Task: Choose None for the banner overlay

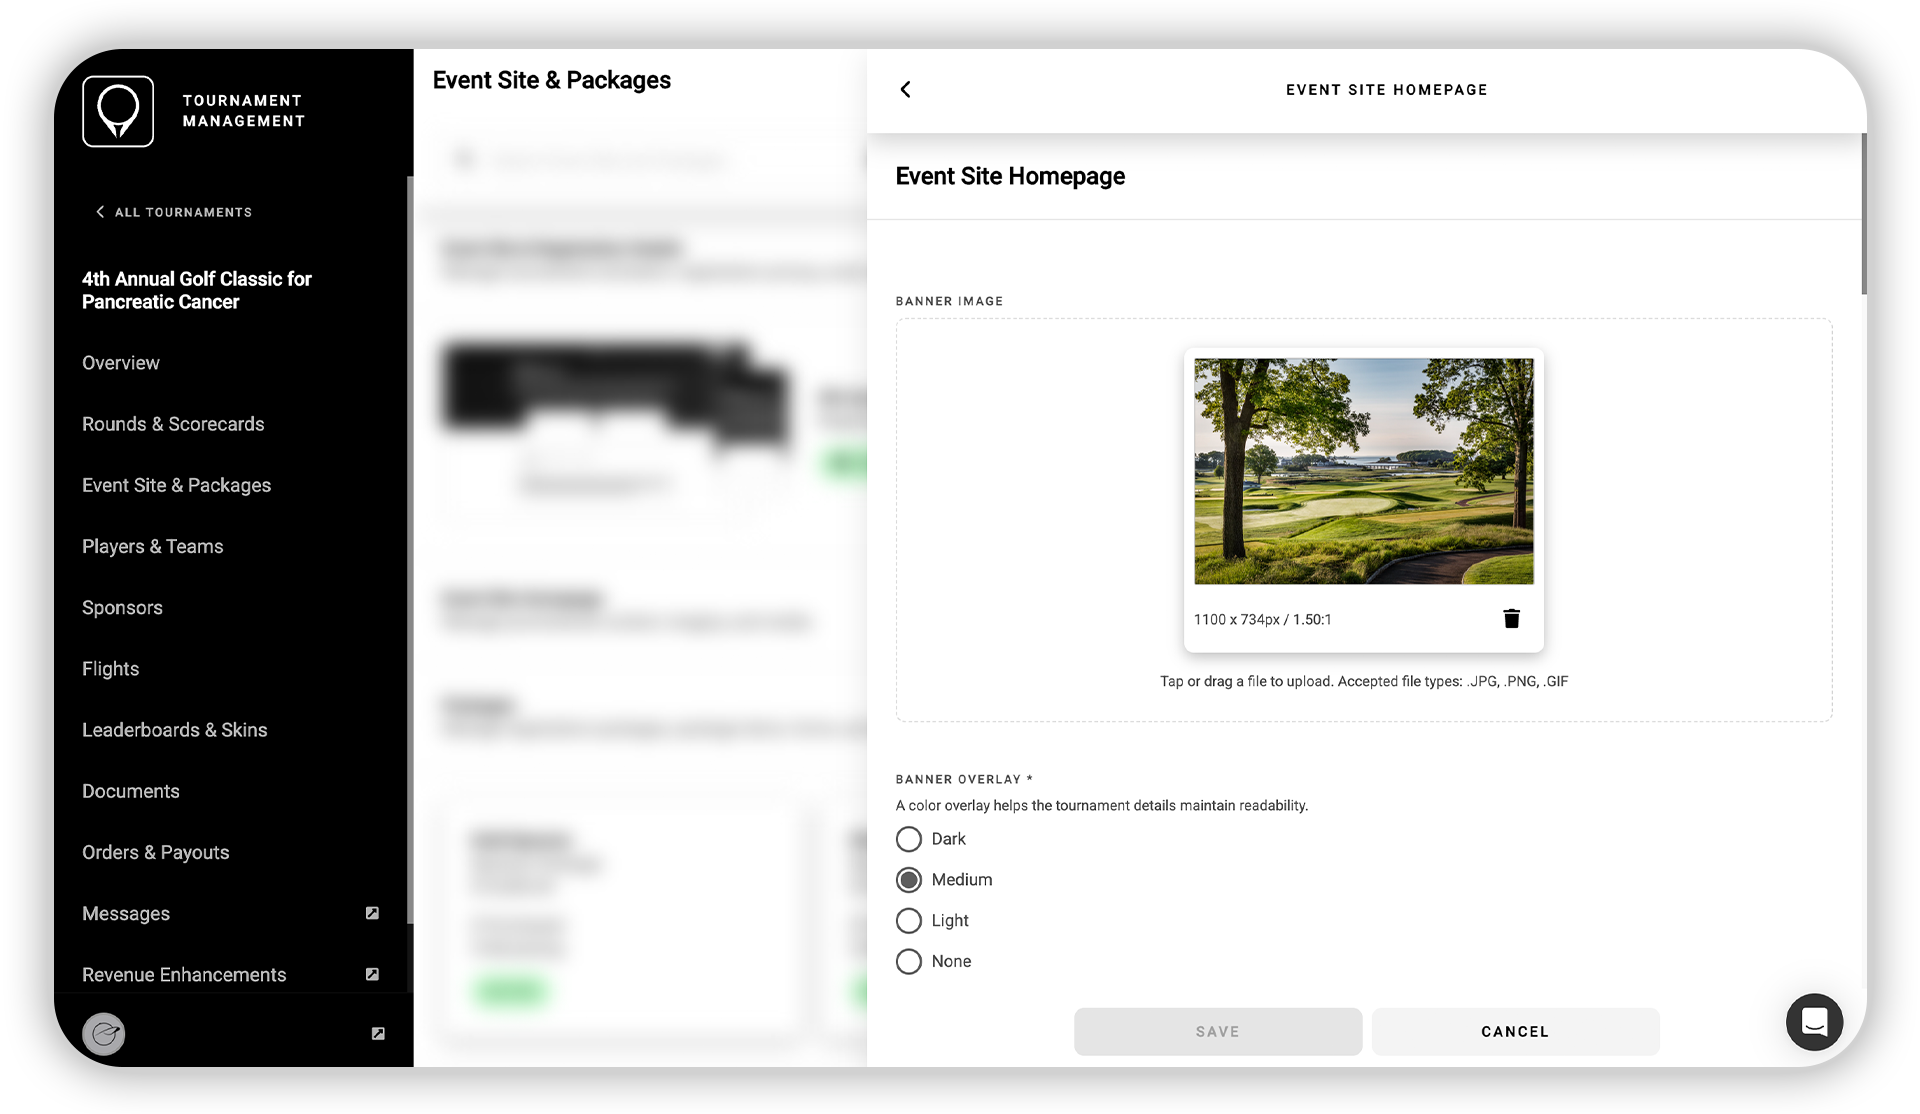Action: (x=908, y=961)
